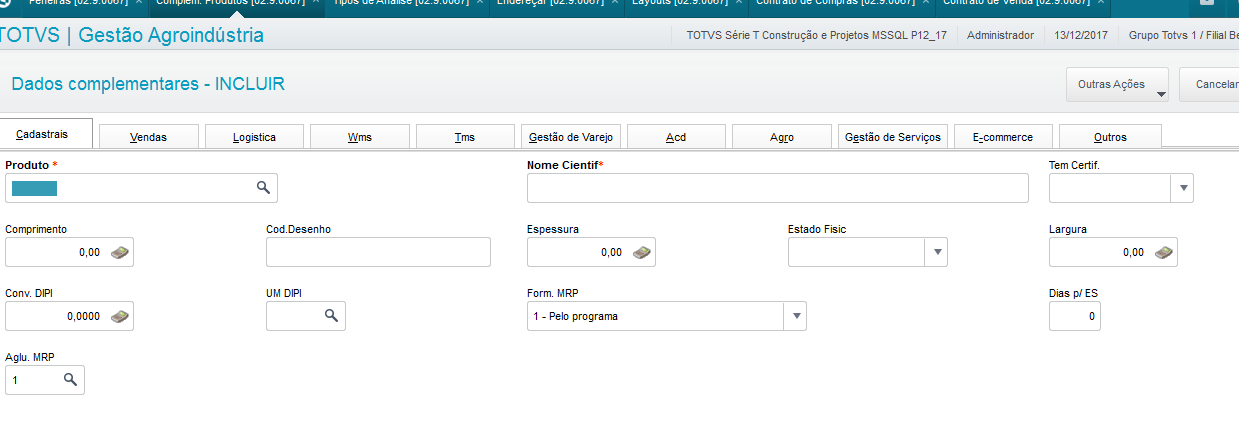Go to the Agro tab

pyautogui.click(x=782, y=137)
